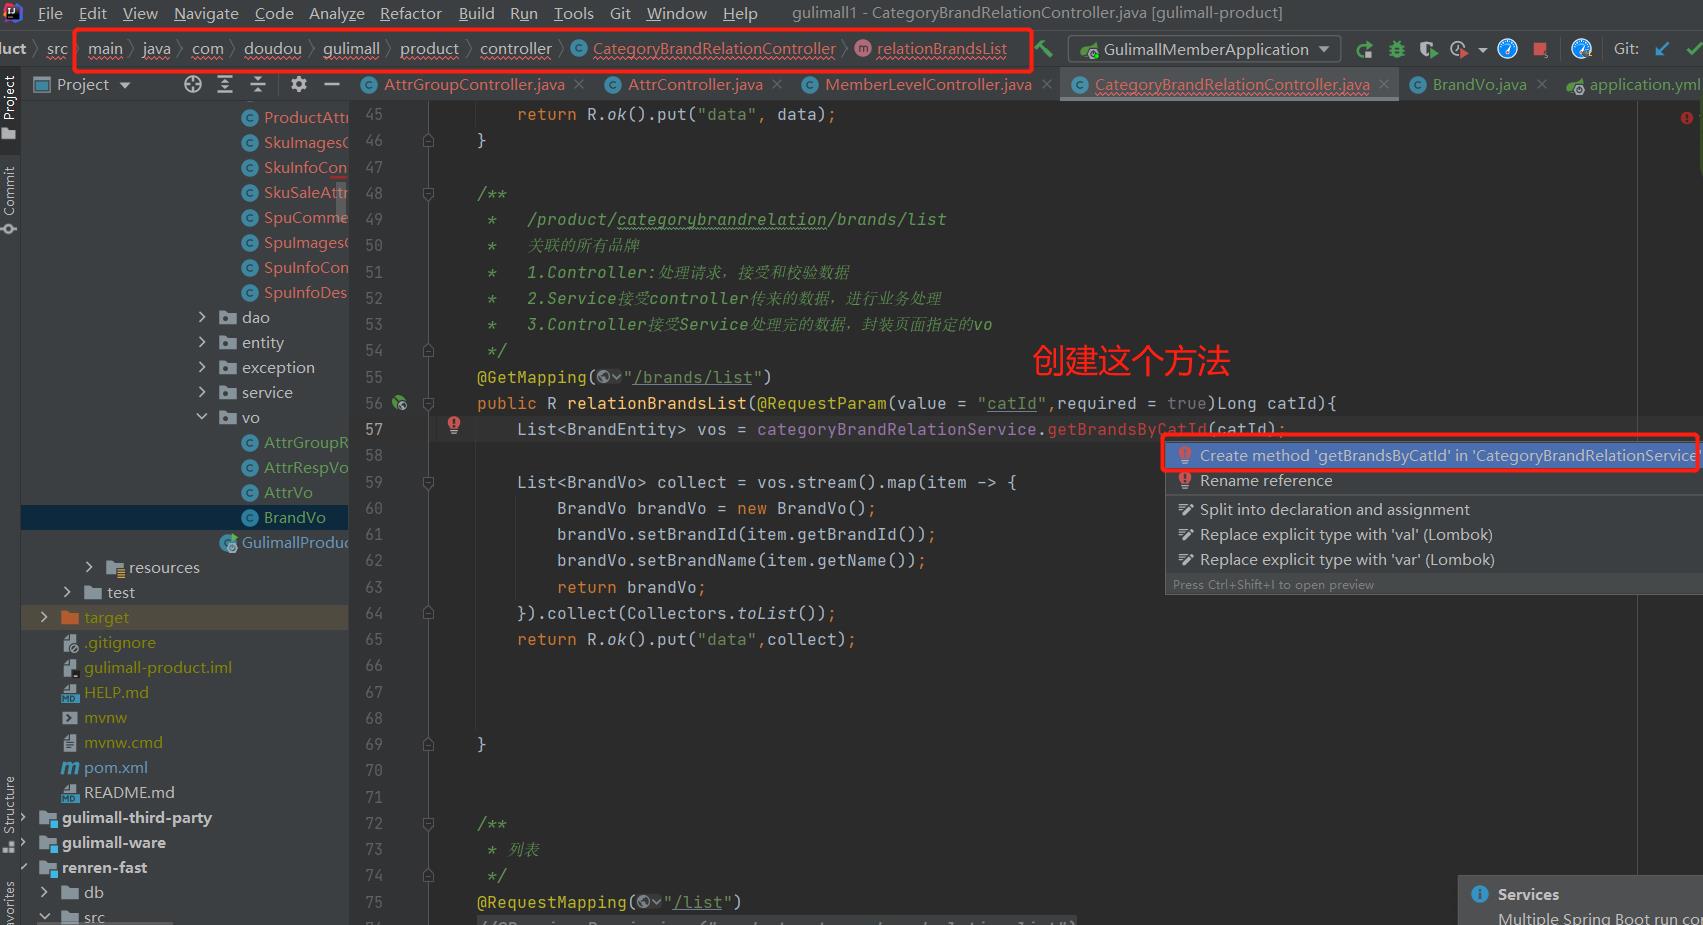Click the gutter request-mapping icon on line 56
1703x925 pixels.
pos(400,403)
